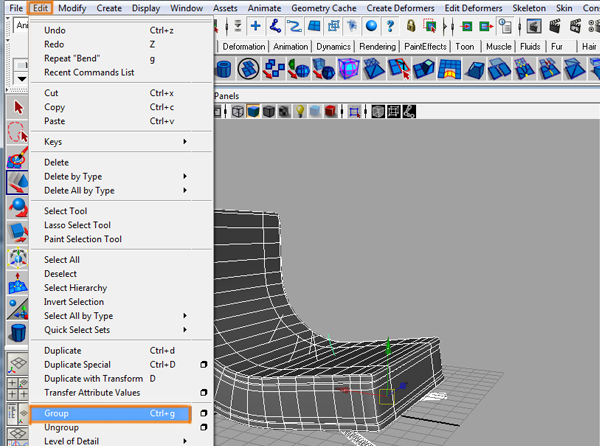Activate the Lasso tool in left toolbox

point(16,131)
